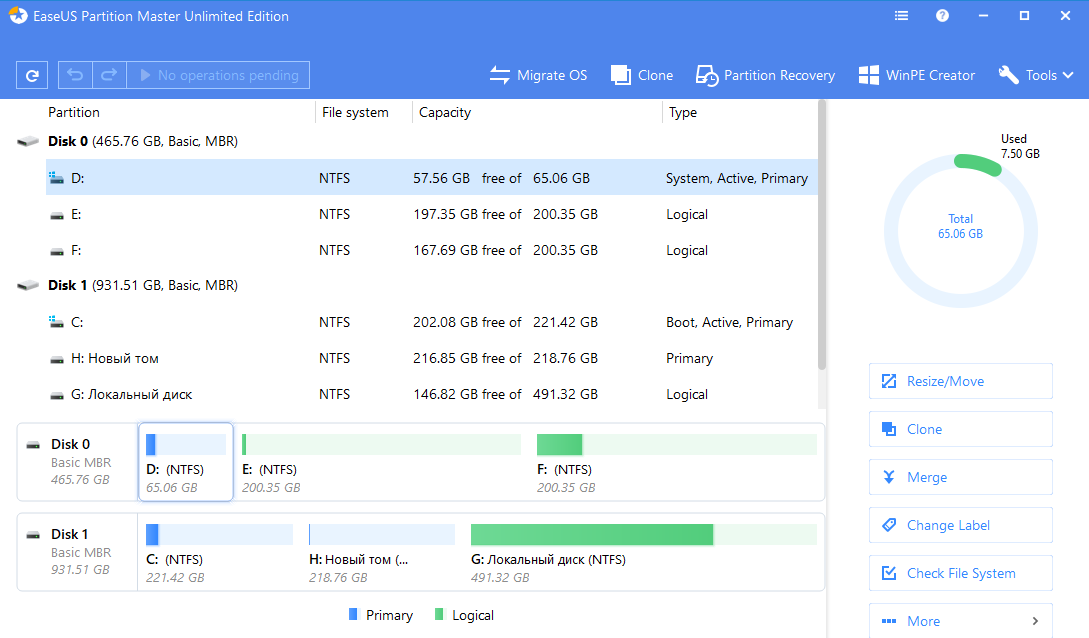Click the Clone icon in top toolbar
This screenshot has height=638, width=1089.
click(642, 75)
